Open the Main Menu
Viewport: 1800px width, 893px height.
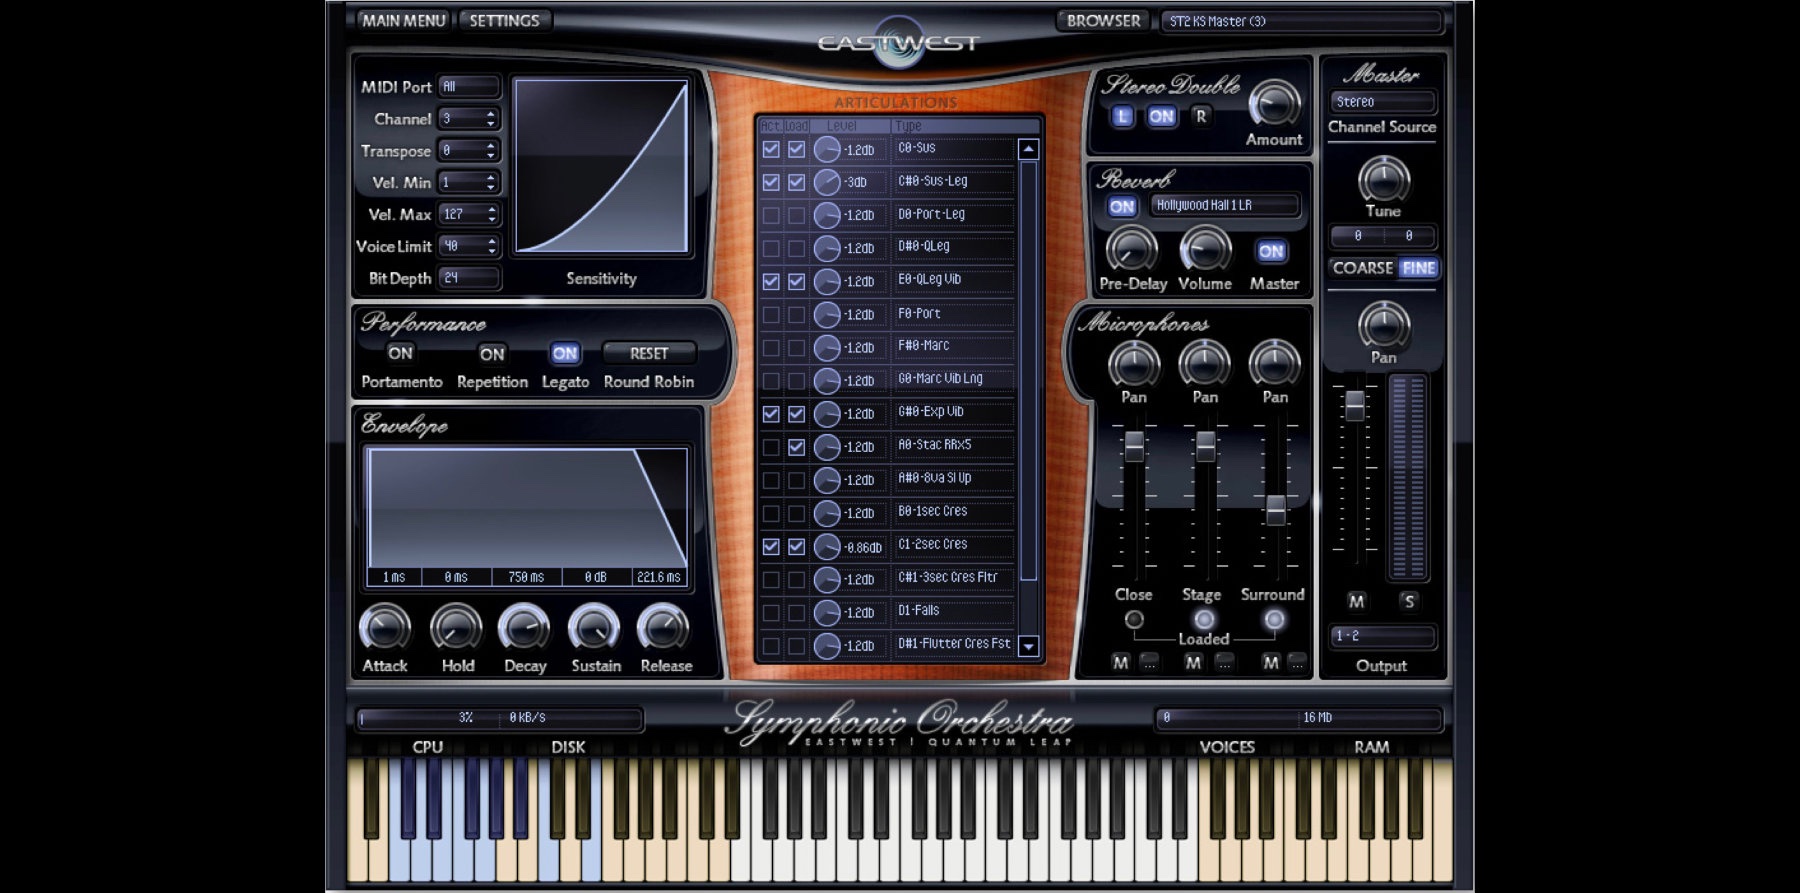point(403,20)
